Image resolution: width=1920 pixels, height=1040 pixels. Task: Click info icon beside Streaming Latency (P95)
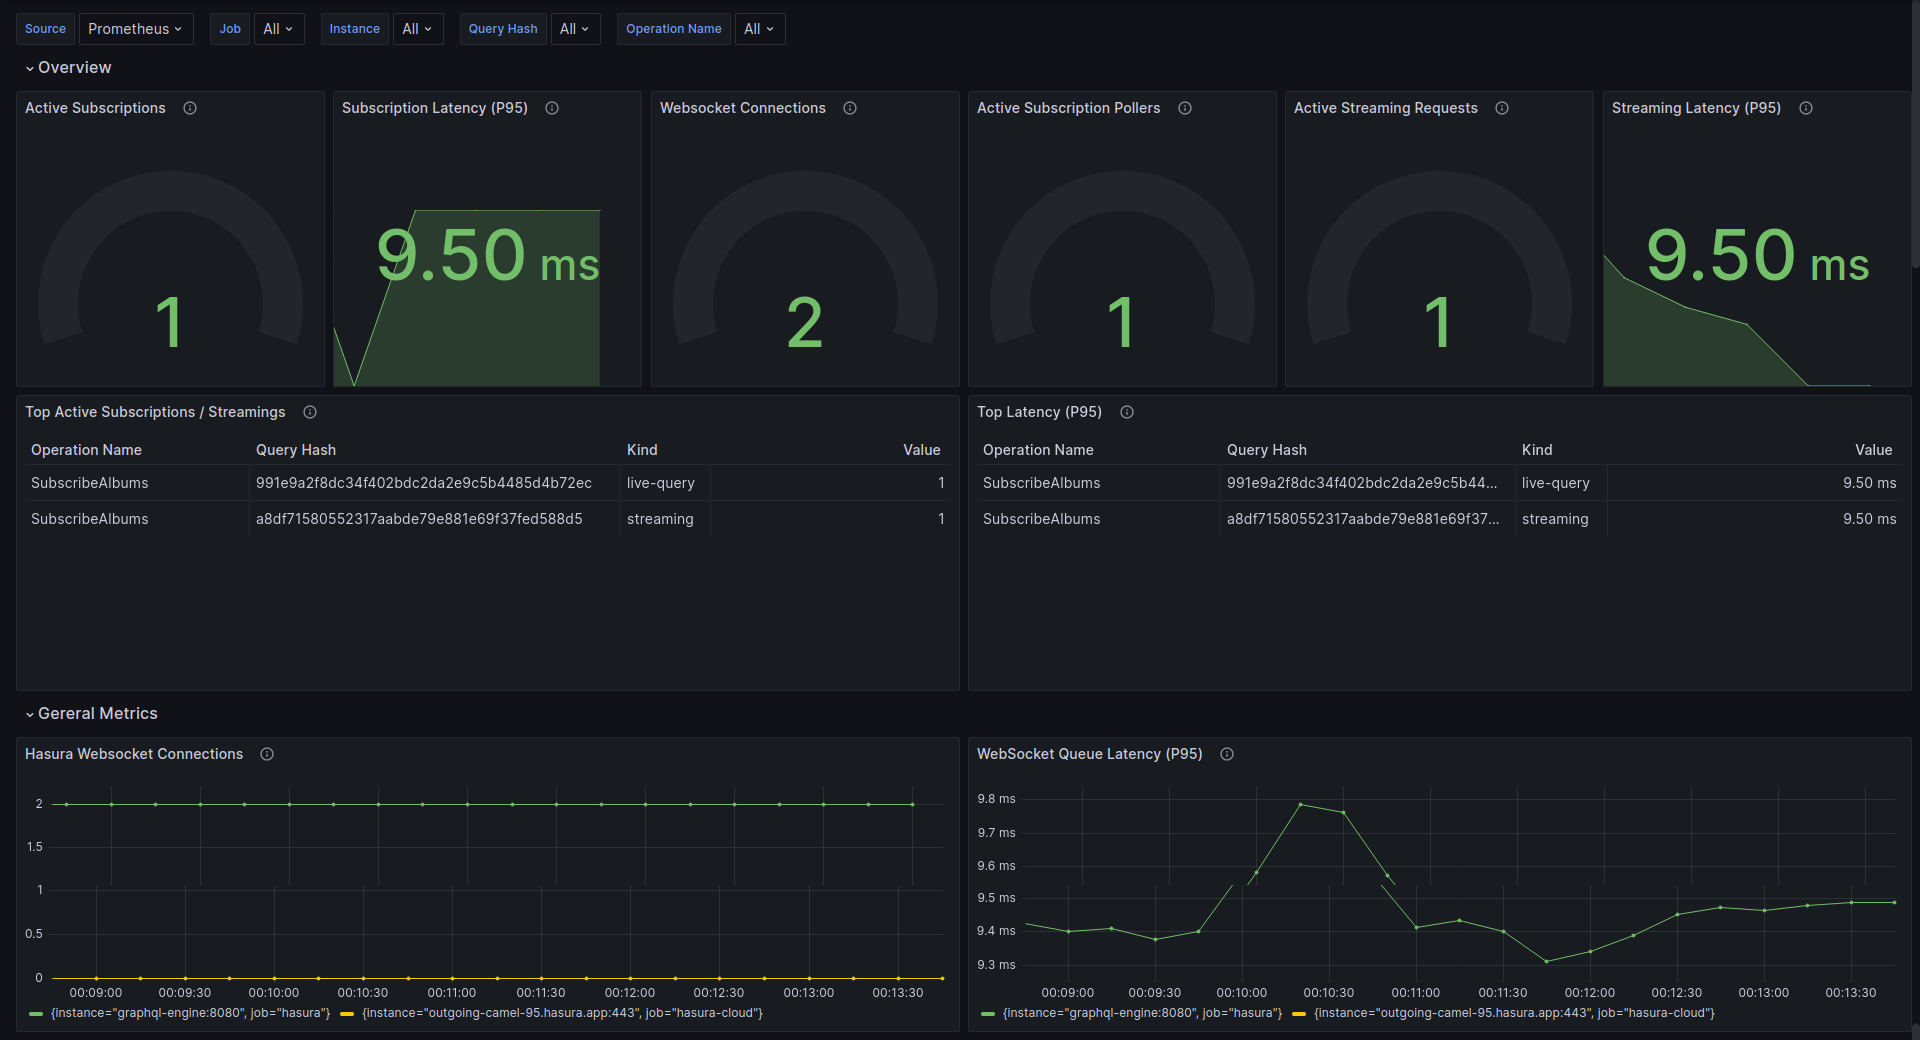coord(1806,108)
